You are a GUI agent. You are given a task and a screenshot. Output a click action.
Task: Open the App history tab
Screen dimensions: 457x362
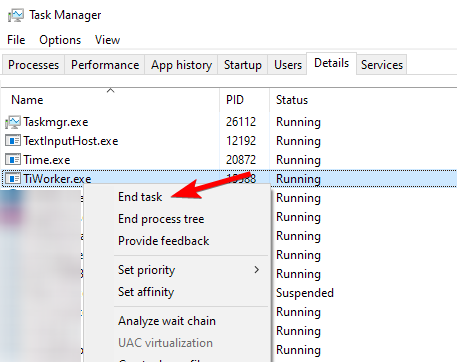[181, 65]
